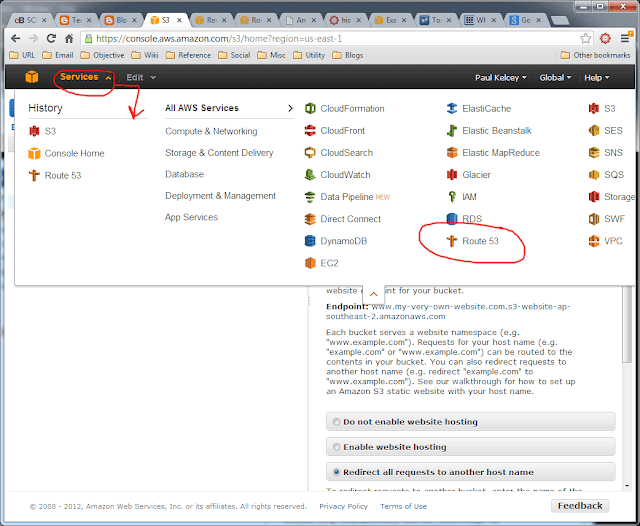Open CloudFormation service icon
640x526 pixels.
click(x=310, y=109)
